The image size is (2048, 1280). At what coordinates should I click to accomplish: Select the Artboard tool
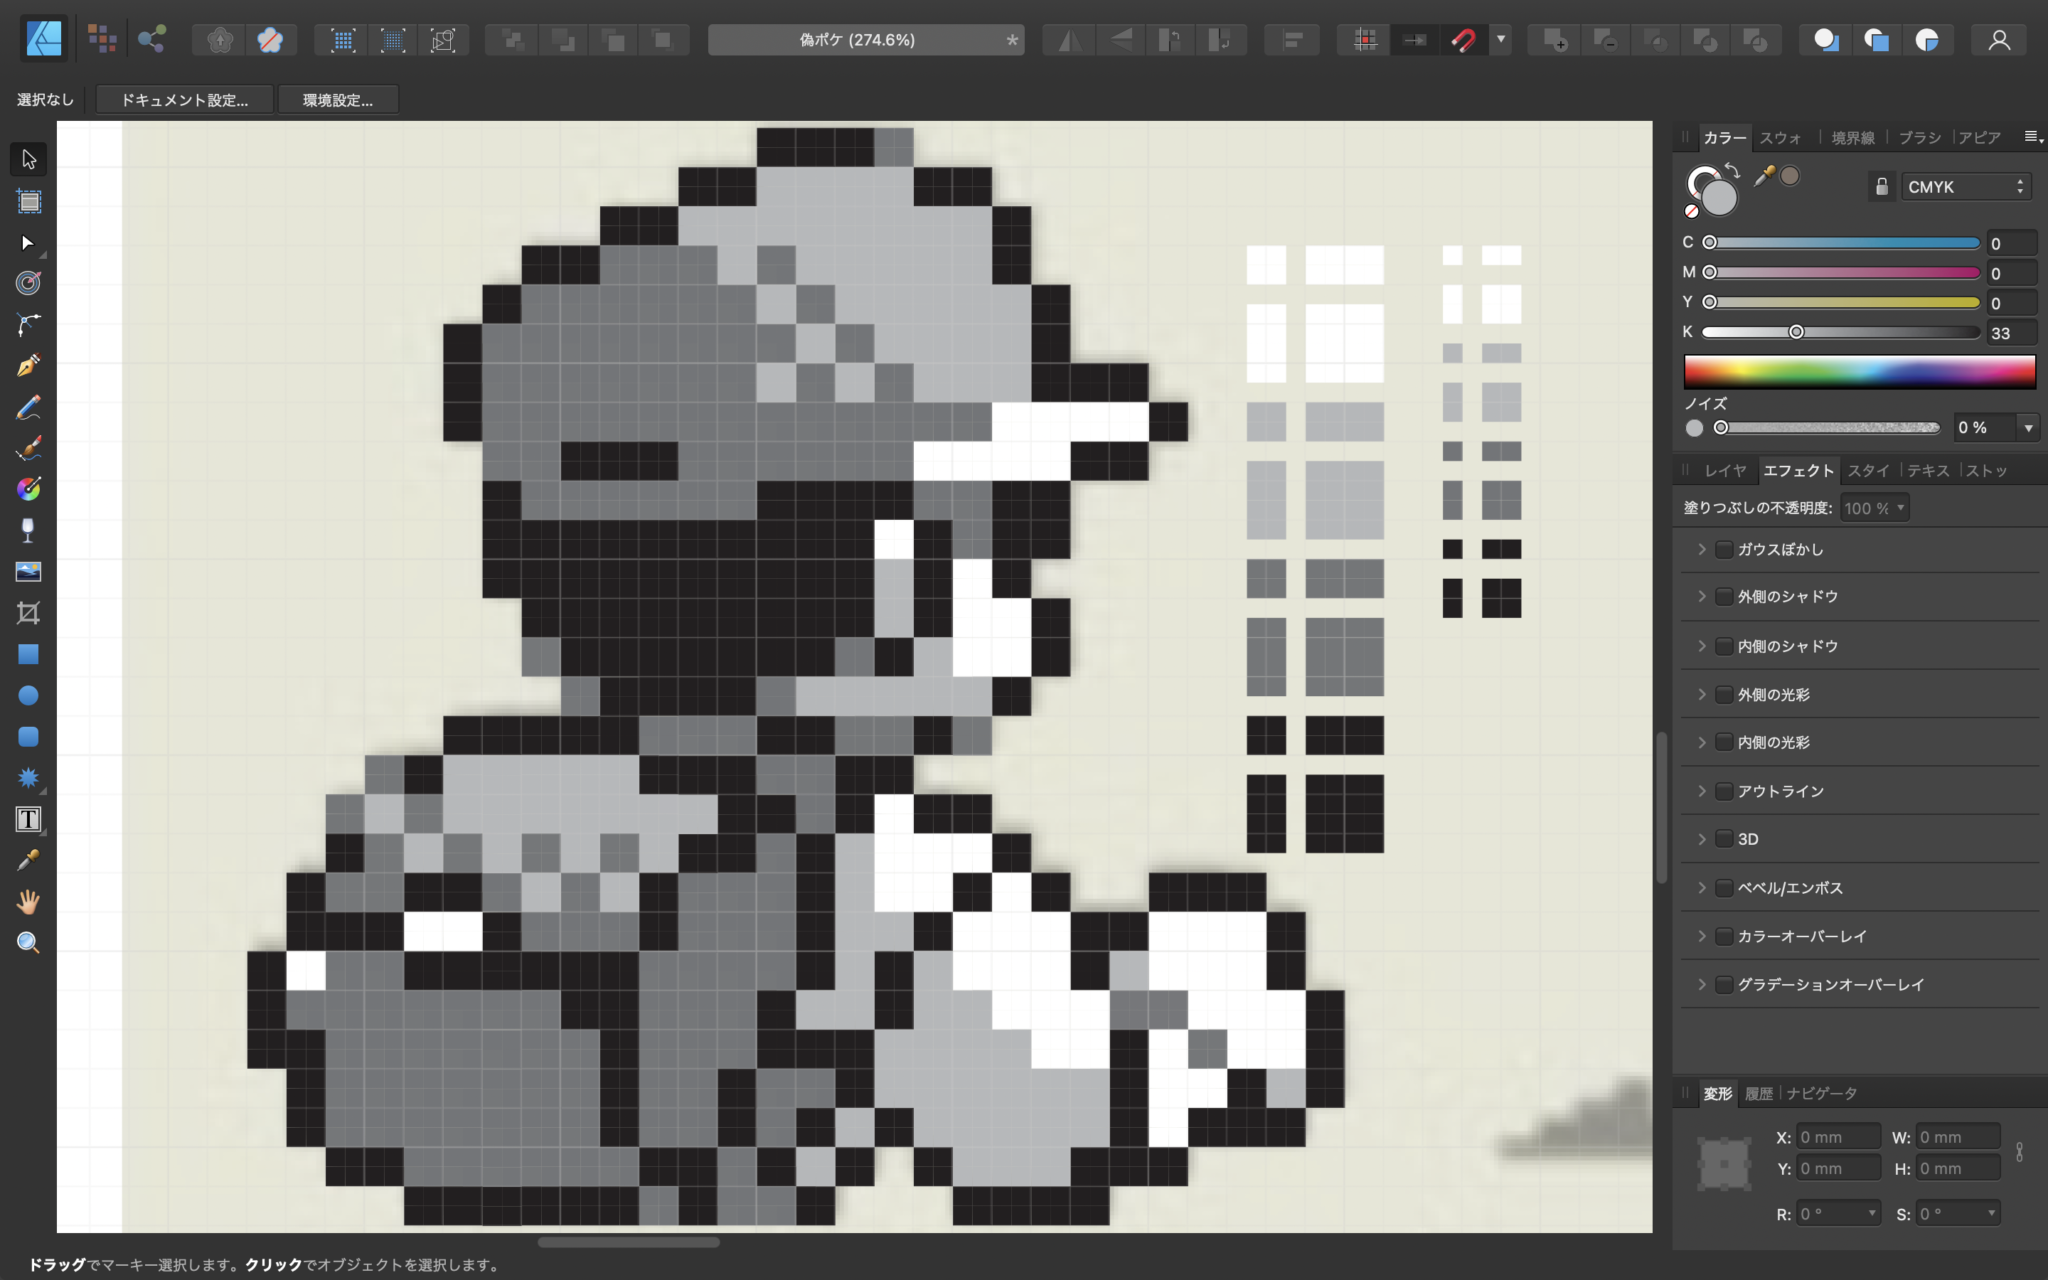[28, 201]
